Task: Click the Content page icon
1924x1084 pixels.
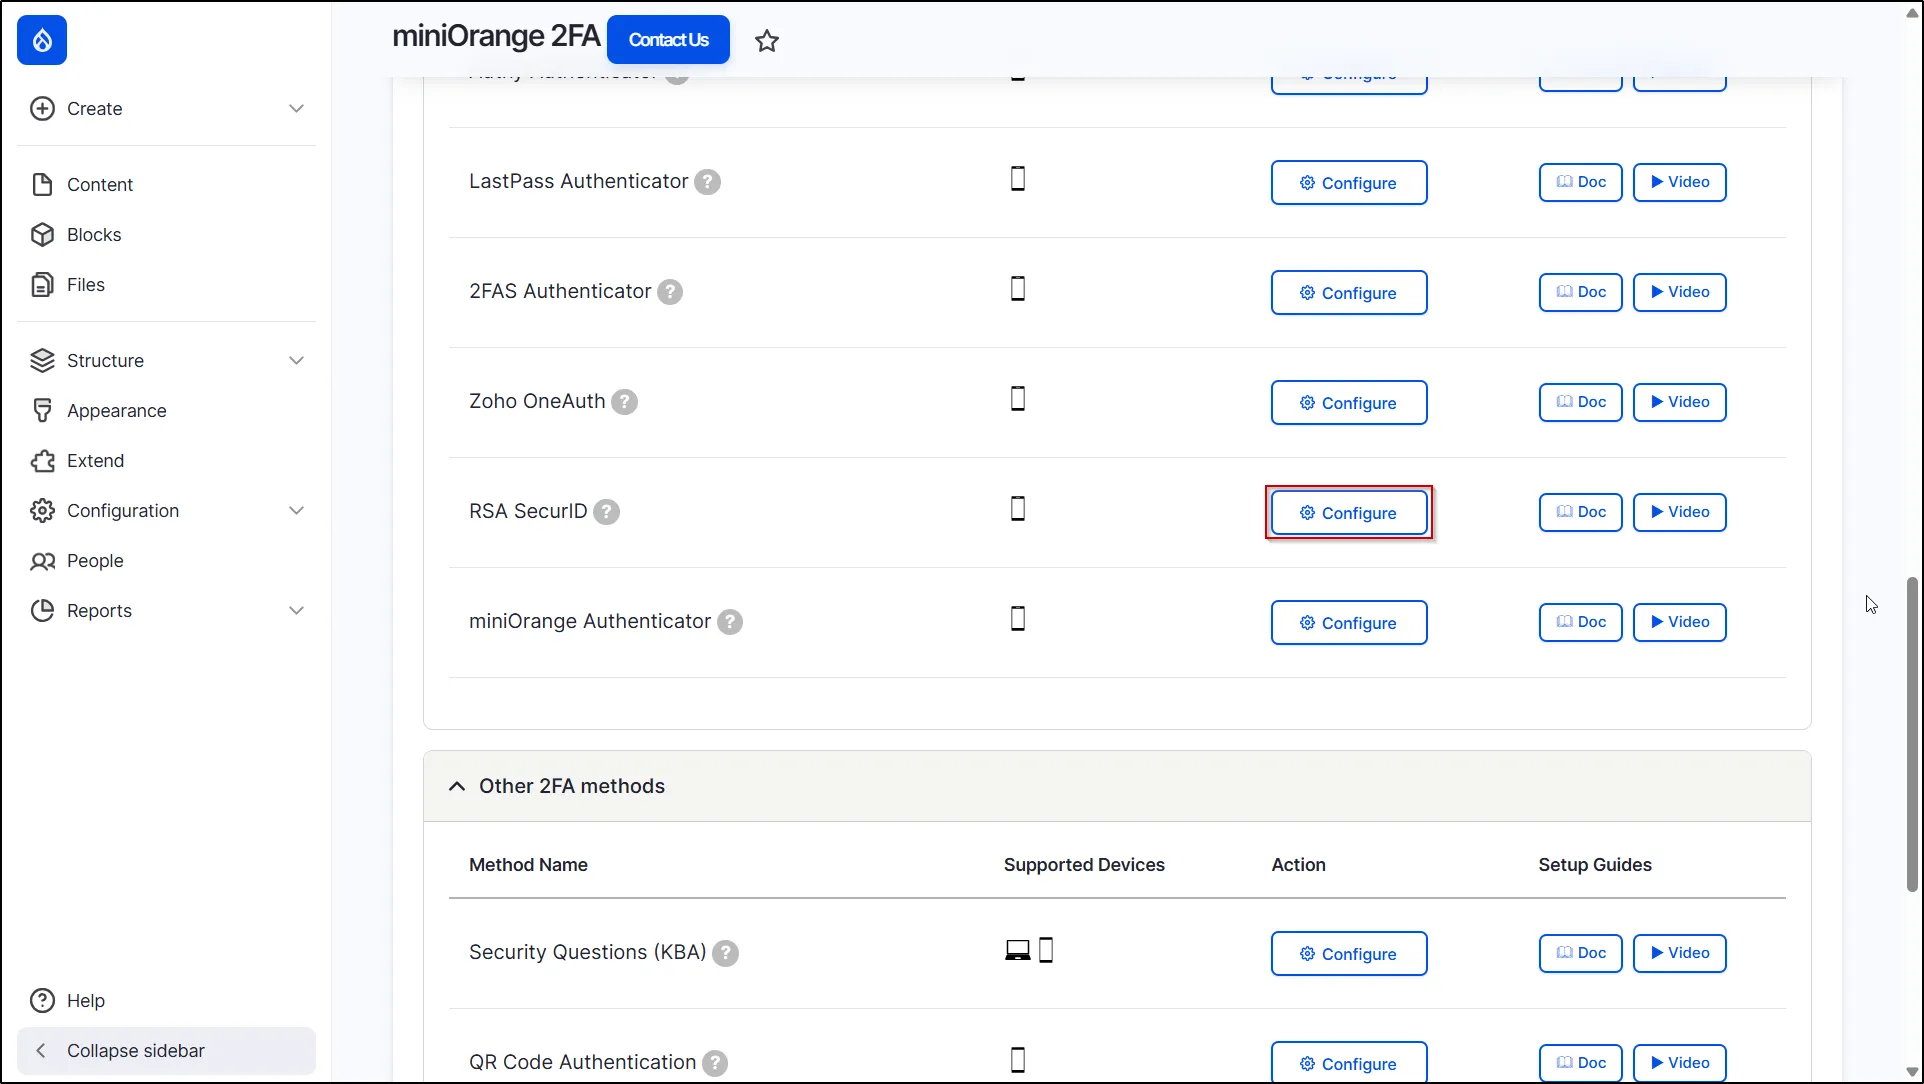Action: tap(42, 184)
